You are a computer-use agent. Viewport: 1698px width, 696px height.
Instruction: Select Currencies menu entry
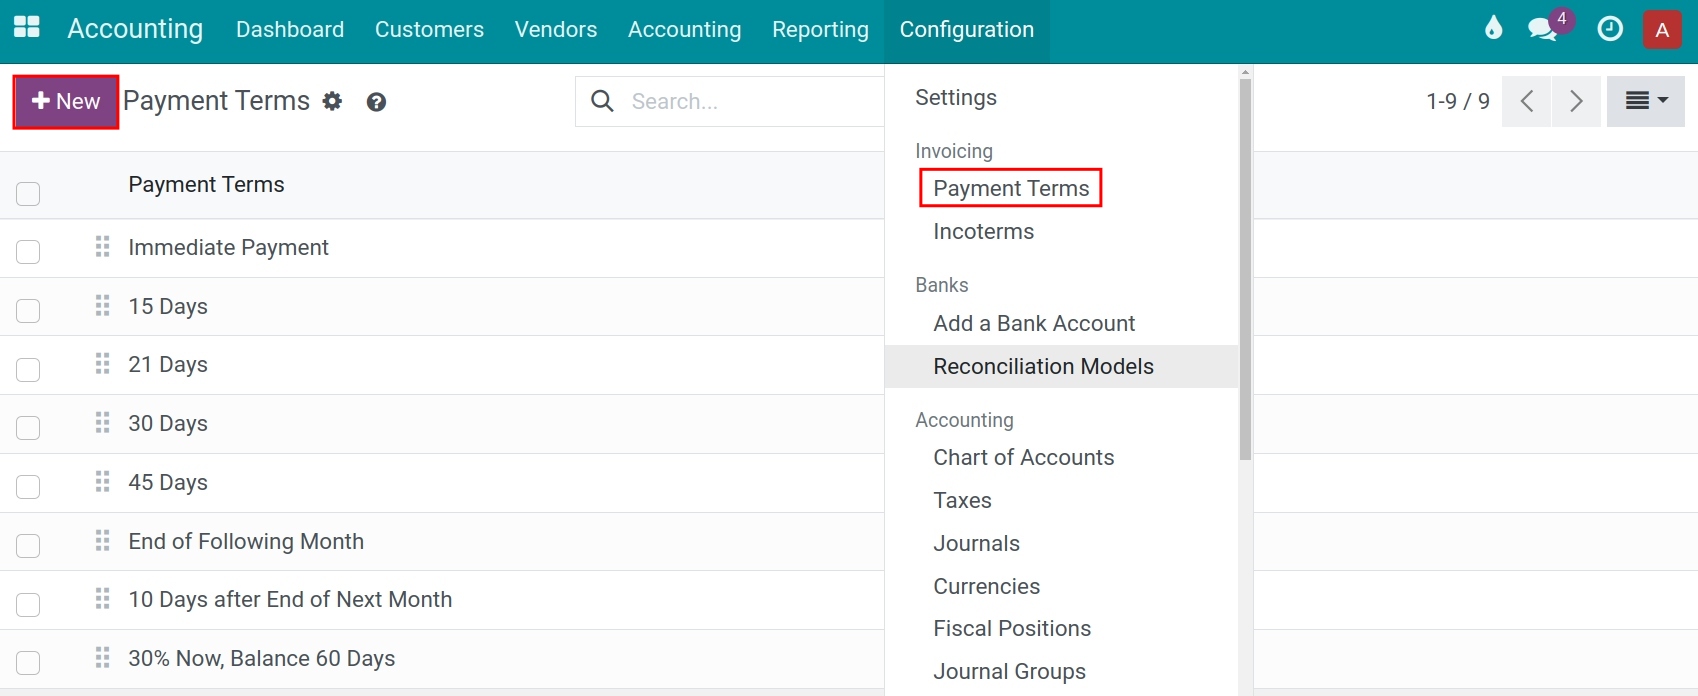tap(986, 586)
